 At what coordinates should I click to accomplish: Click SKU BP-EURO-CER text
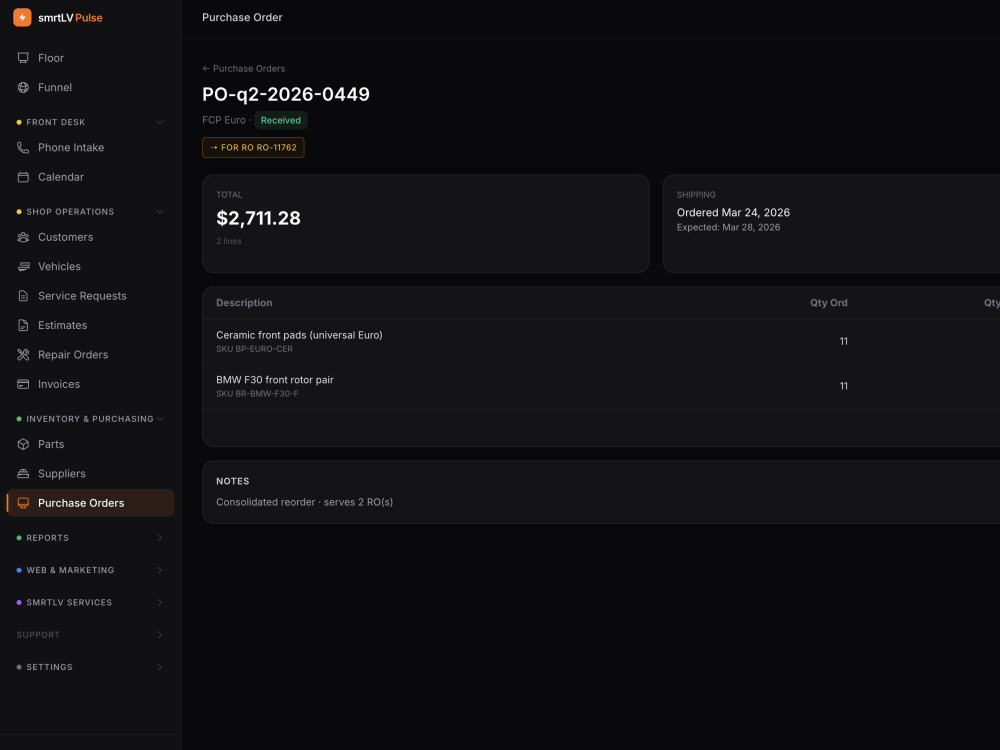pyautogui.click(x=254, y=349)
